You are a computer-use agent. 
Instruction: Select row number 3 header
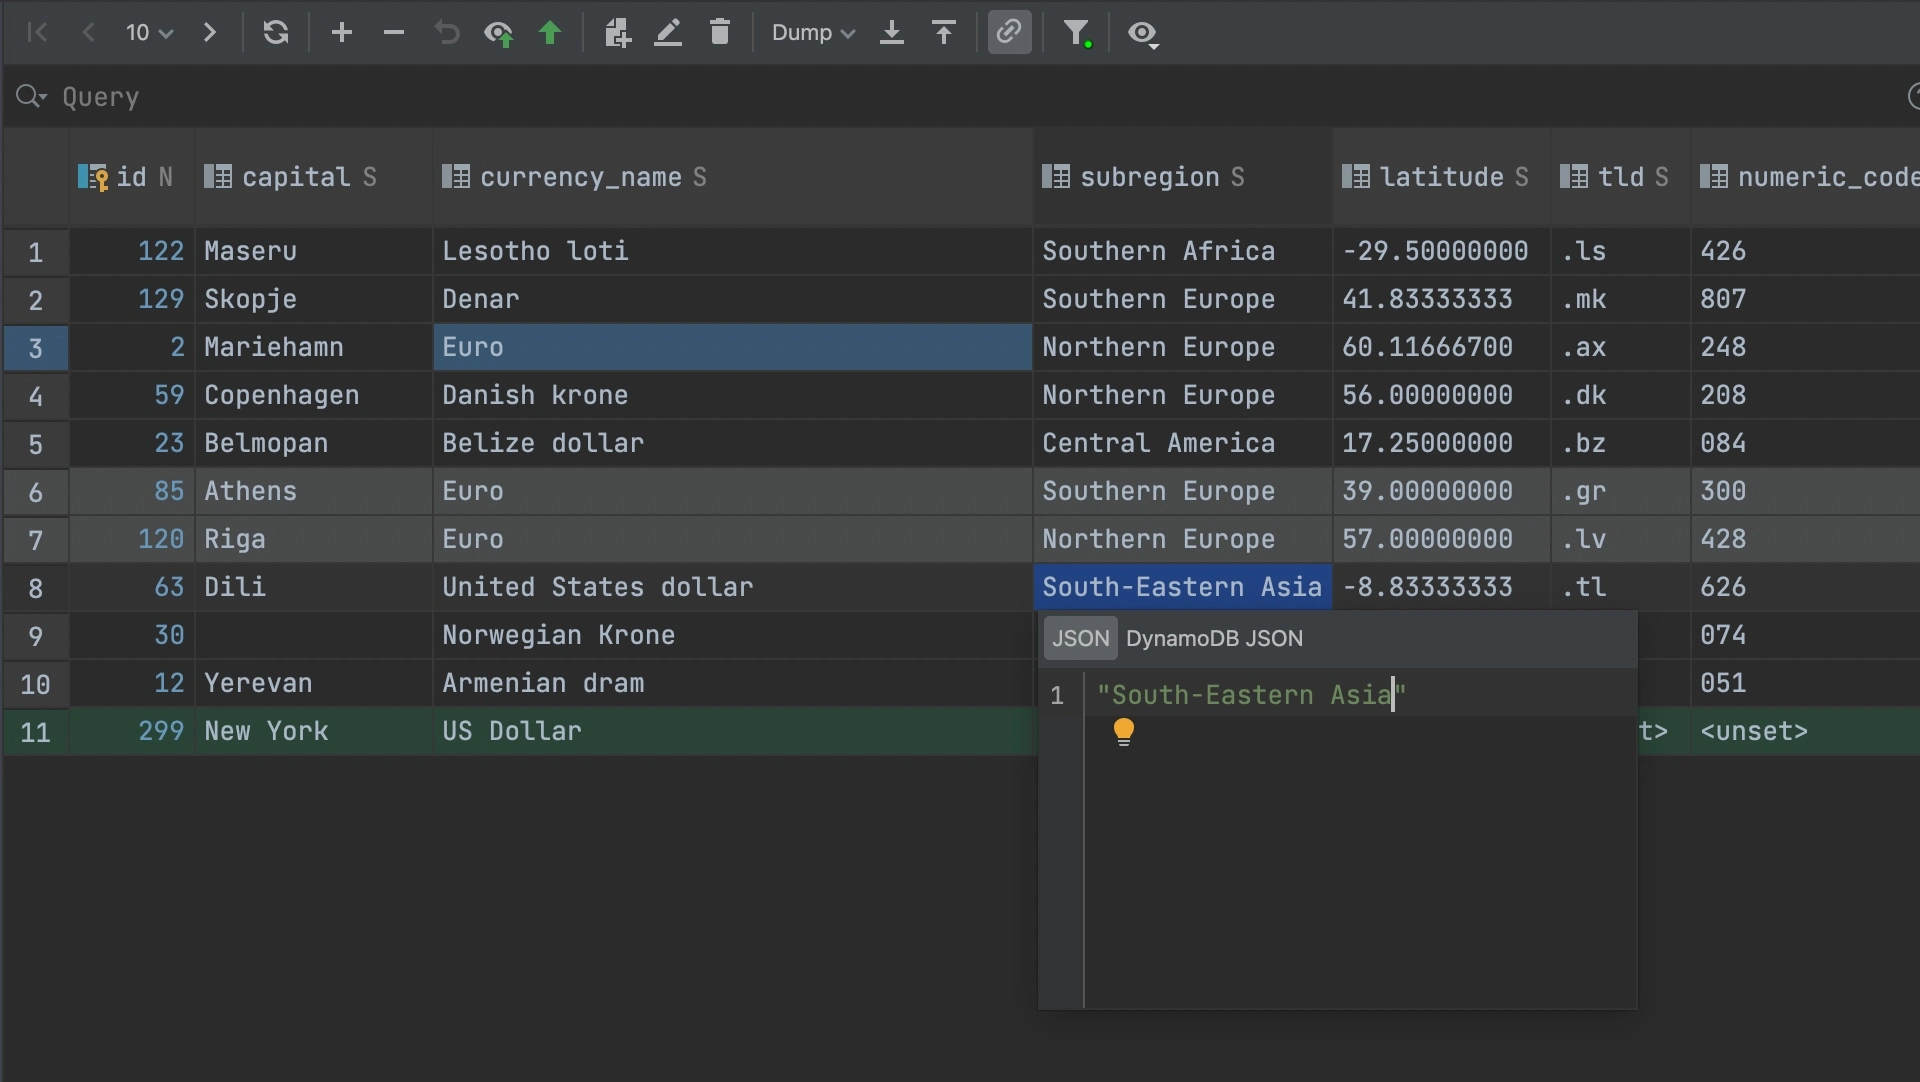tap(36, 348)
